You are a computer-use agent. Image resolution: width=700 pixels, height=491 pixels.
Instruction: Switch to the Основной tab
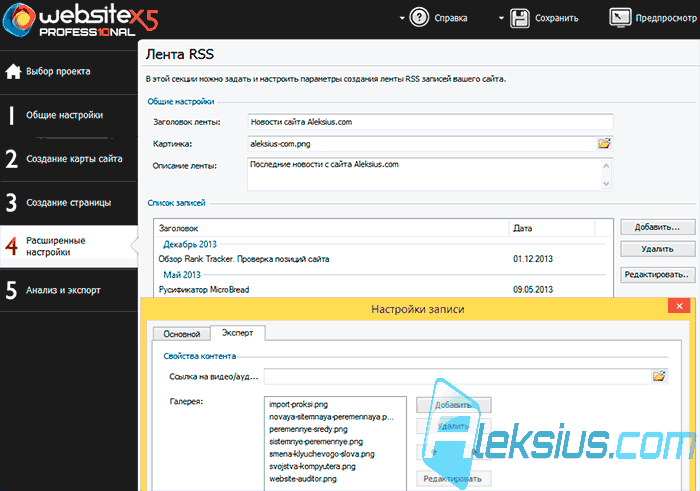(x=181, y=334)
